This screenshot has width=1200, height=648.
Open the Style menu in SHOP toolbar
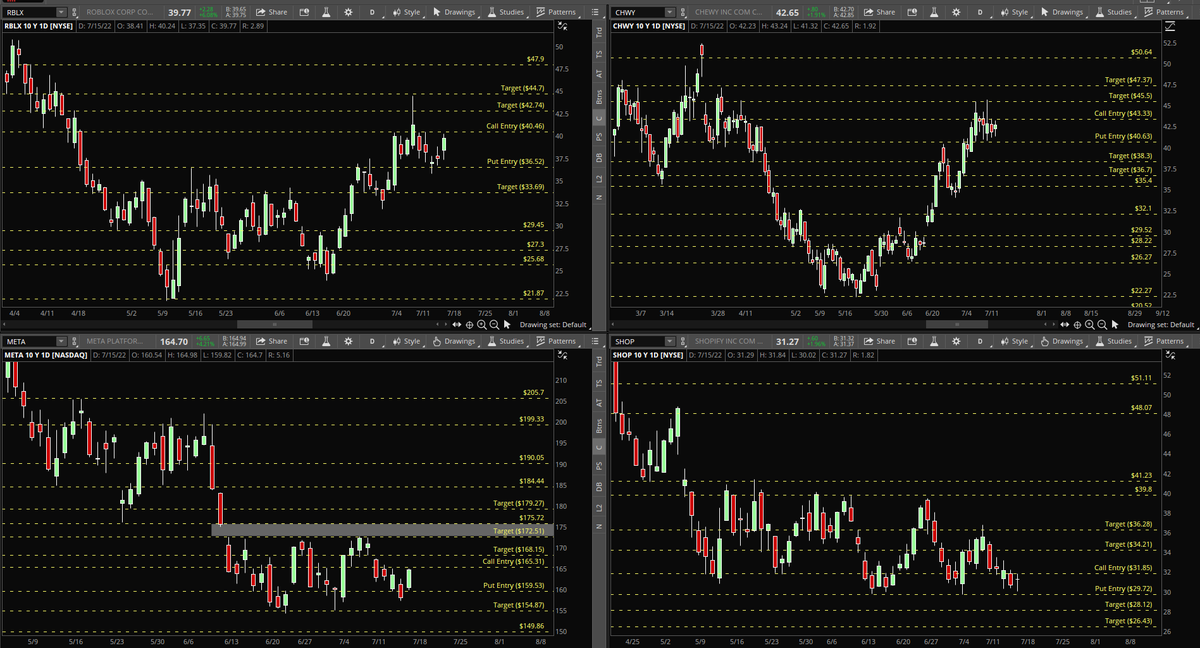1013,341
